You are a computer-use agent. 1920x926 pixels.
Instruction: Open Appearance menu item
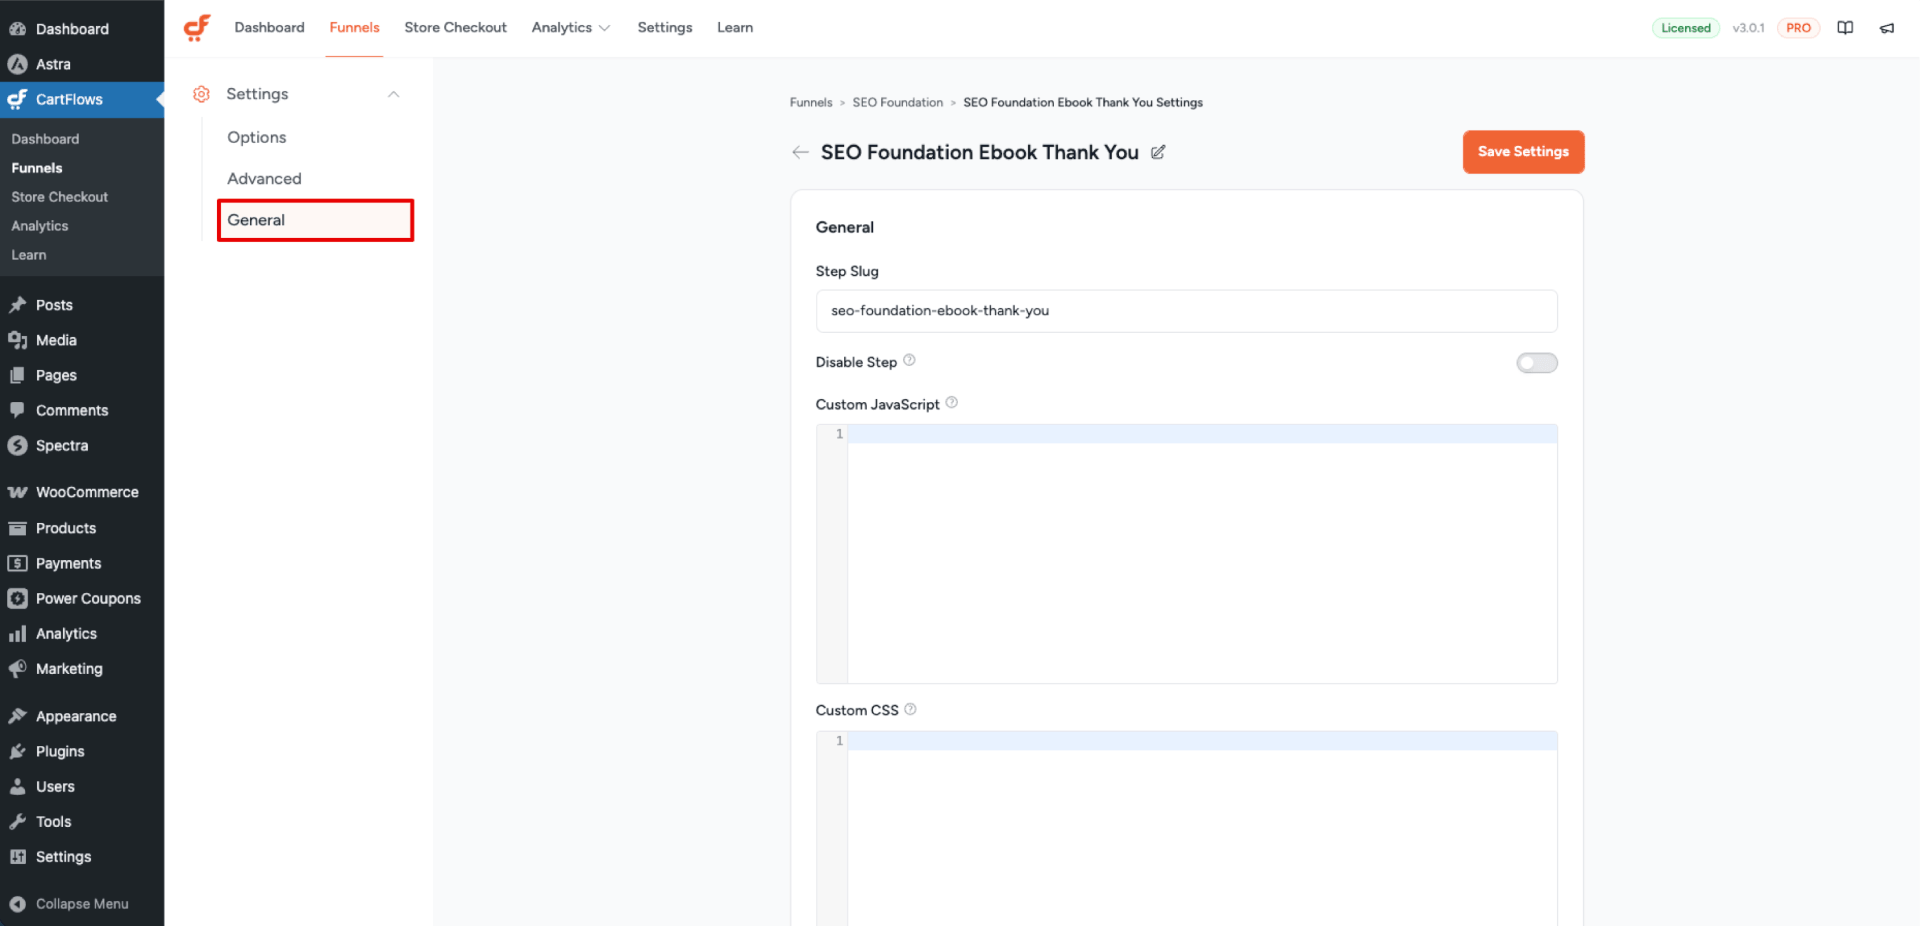82,716
